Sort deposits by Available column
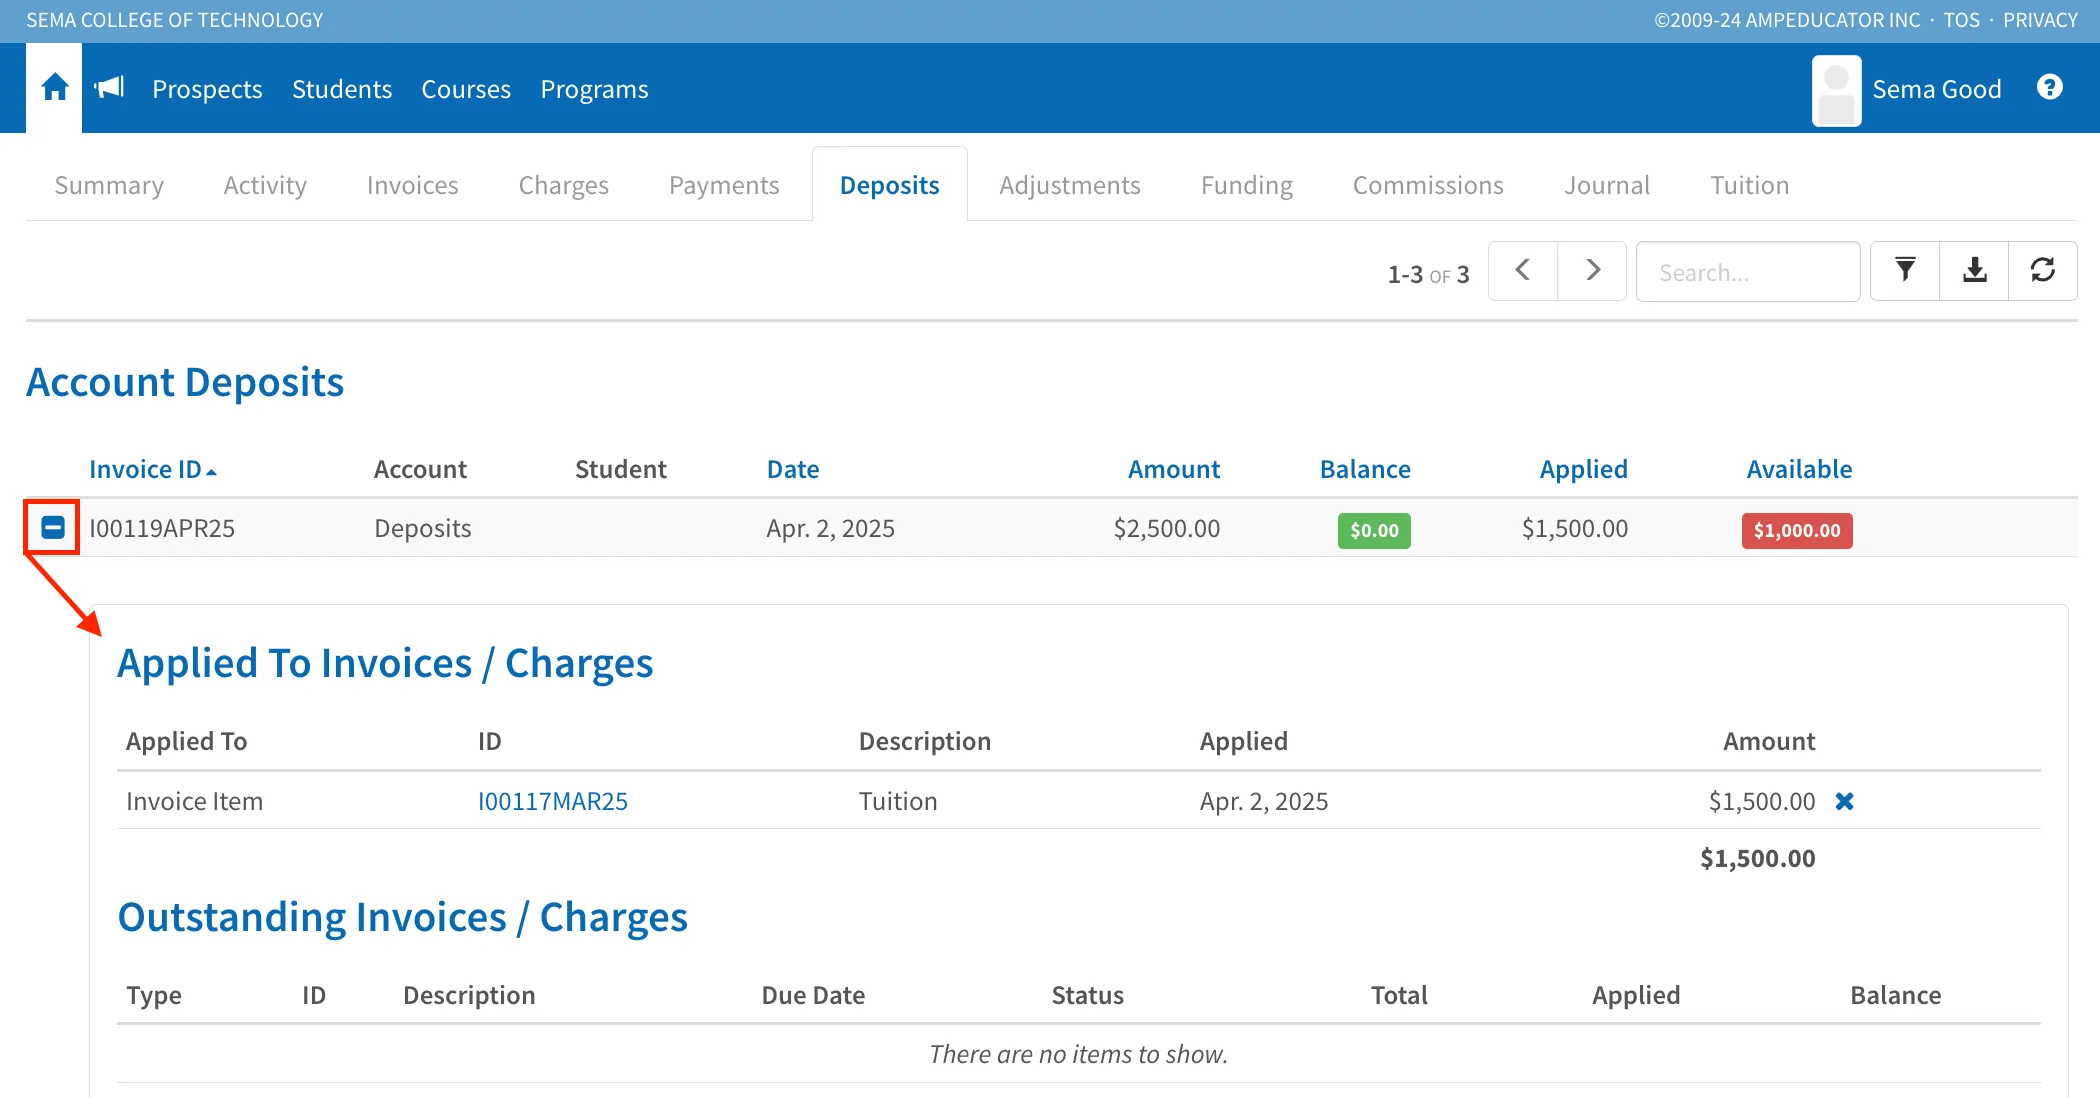The width and height of the screenshot is (2100, 1098). click(x=1798, y=469)
